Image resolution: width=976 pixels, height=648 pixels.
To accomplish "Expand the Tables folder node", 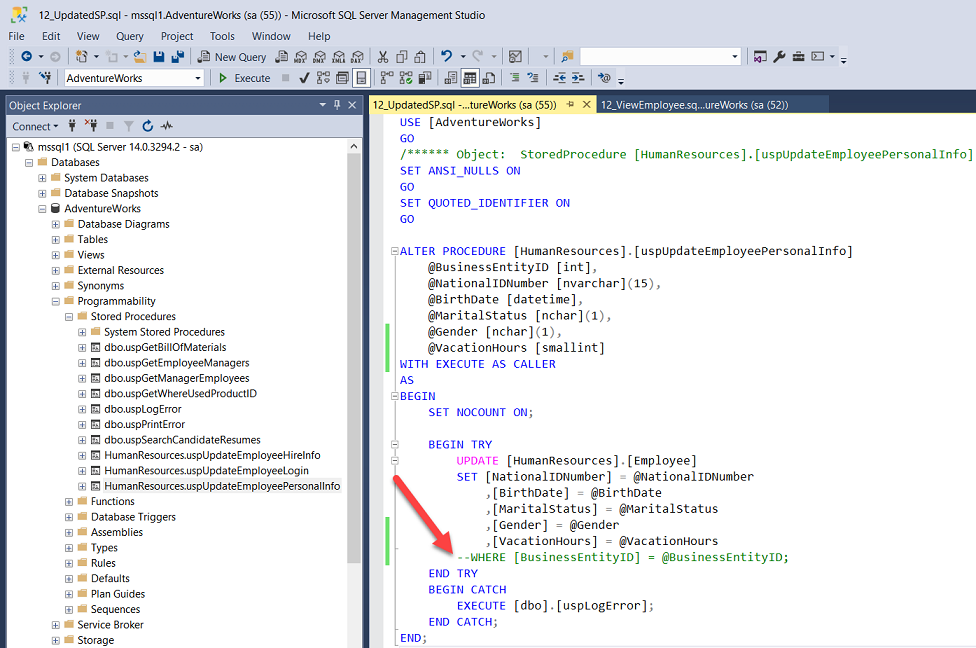I will pos(56,240).
